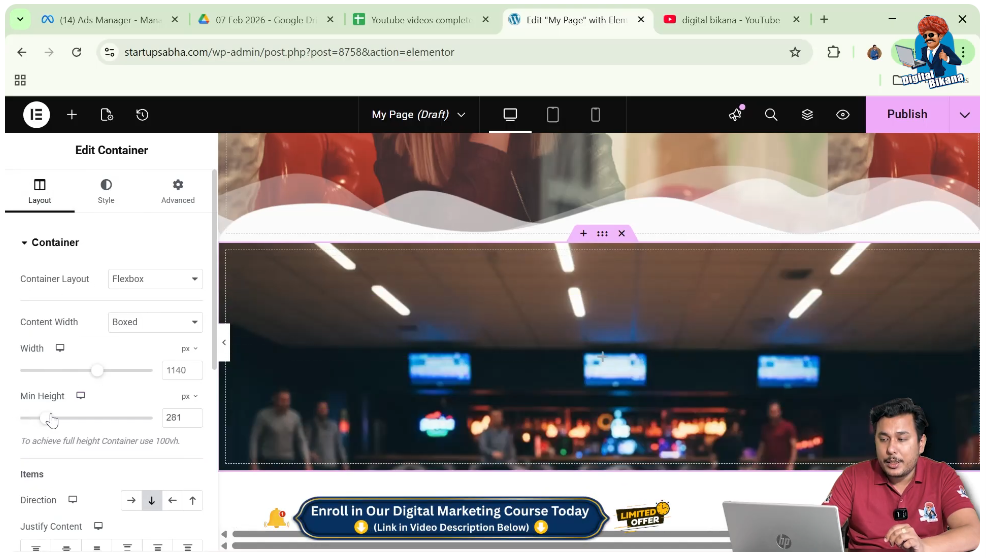Click the Publish button
The height and width of the screenshot is (558, 986).
coord(907,115)
